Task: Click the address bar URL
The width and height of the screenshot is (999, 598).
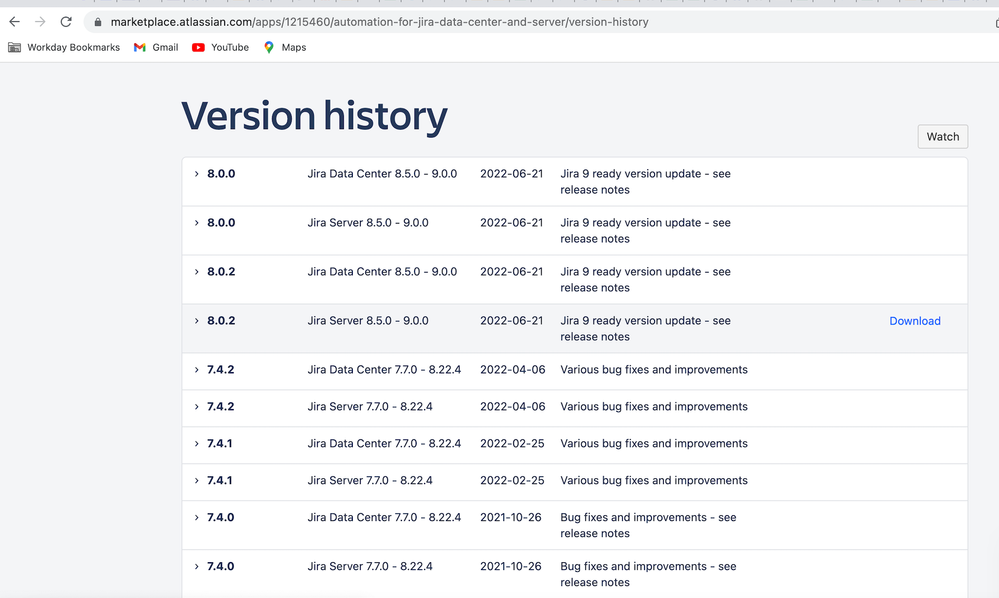Action: click(x=379, y=22)
